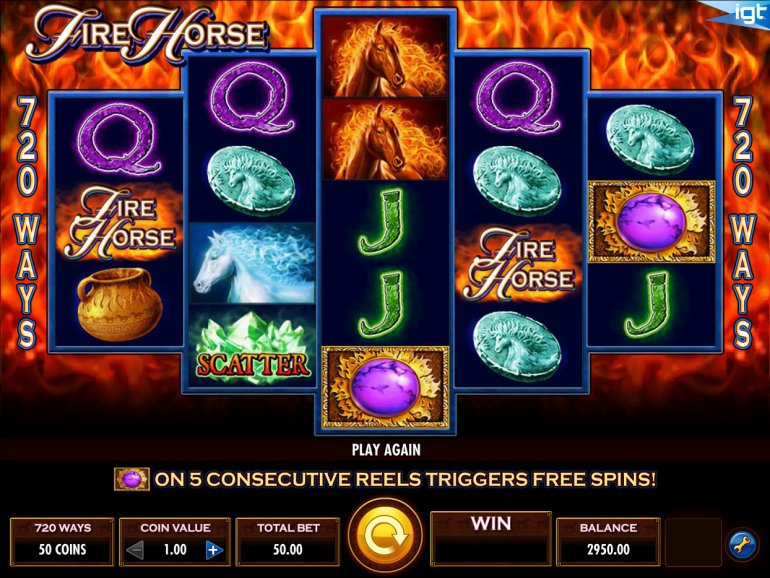Click the Total Bet 50.00 box
The width and height of the screenshot is (770, 578).
coord(288,541)
